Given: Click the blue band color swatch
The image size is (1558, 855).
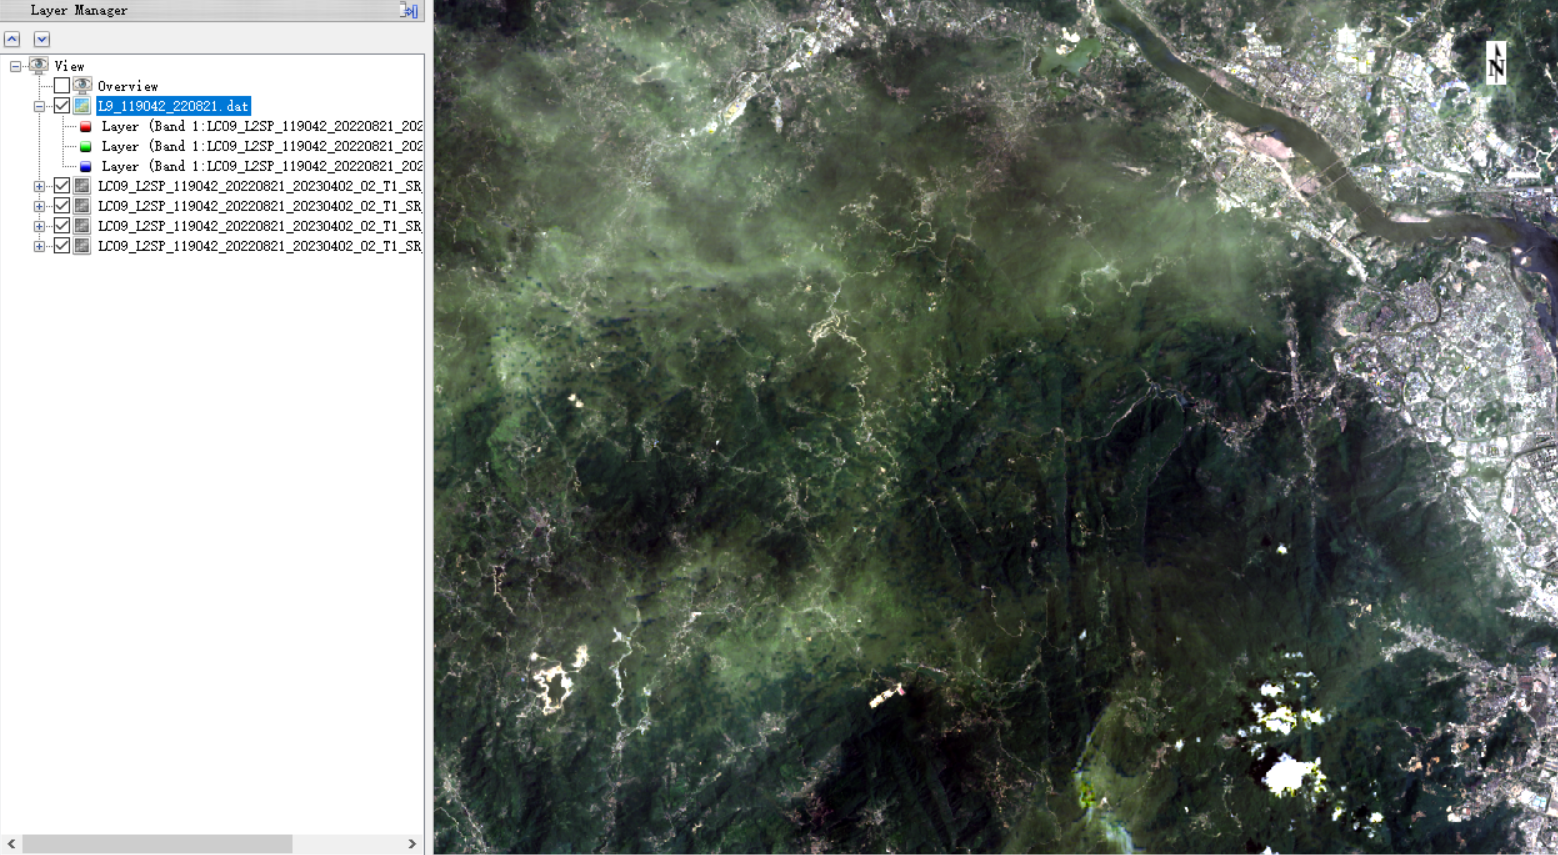Looking at the screenshot, I should [85, 167].
